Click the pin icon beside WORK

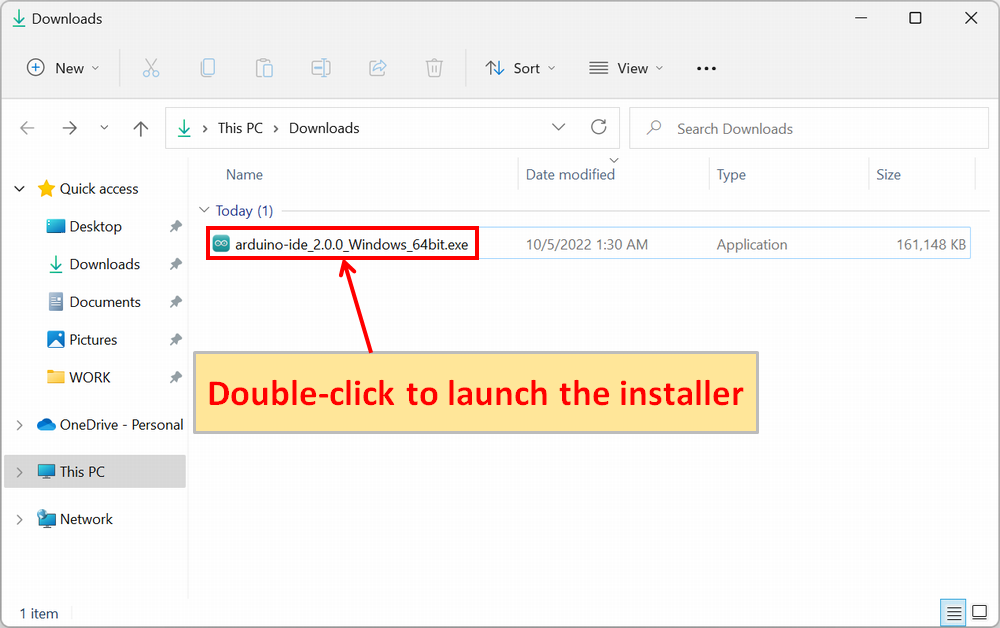point(175,377)
